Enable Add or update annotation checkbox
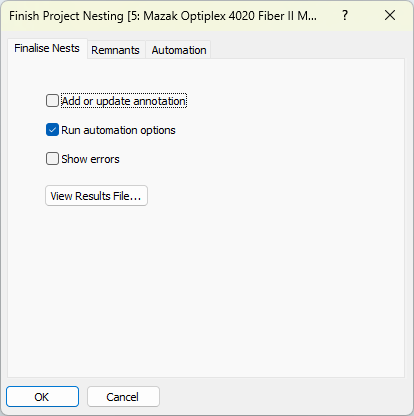414x416 pixels. (52, 101)
